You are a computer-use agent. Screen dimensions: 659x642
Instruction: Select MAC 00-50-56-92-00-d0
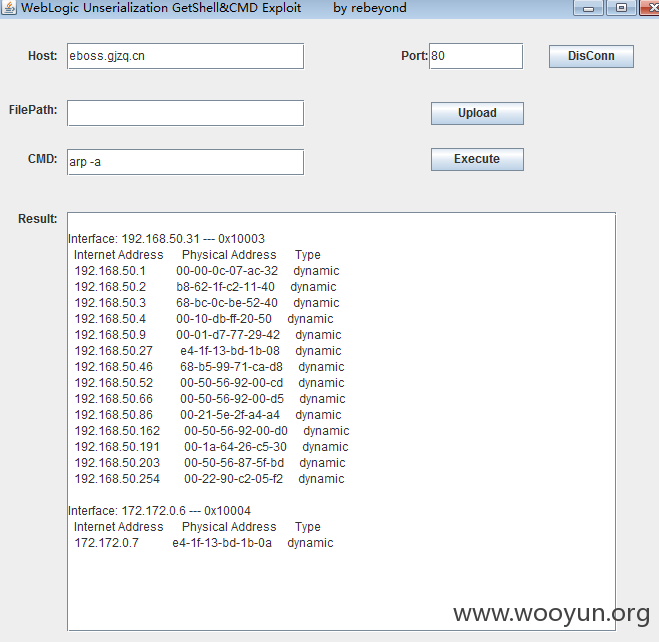(236, 431)
